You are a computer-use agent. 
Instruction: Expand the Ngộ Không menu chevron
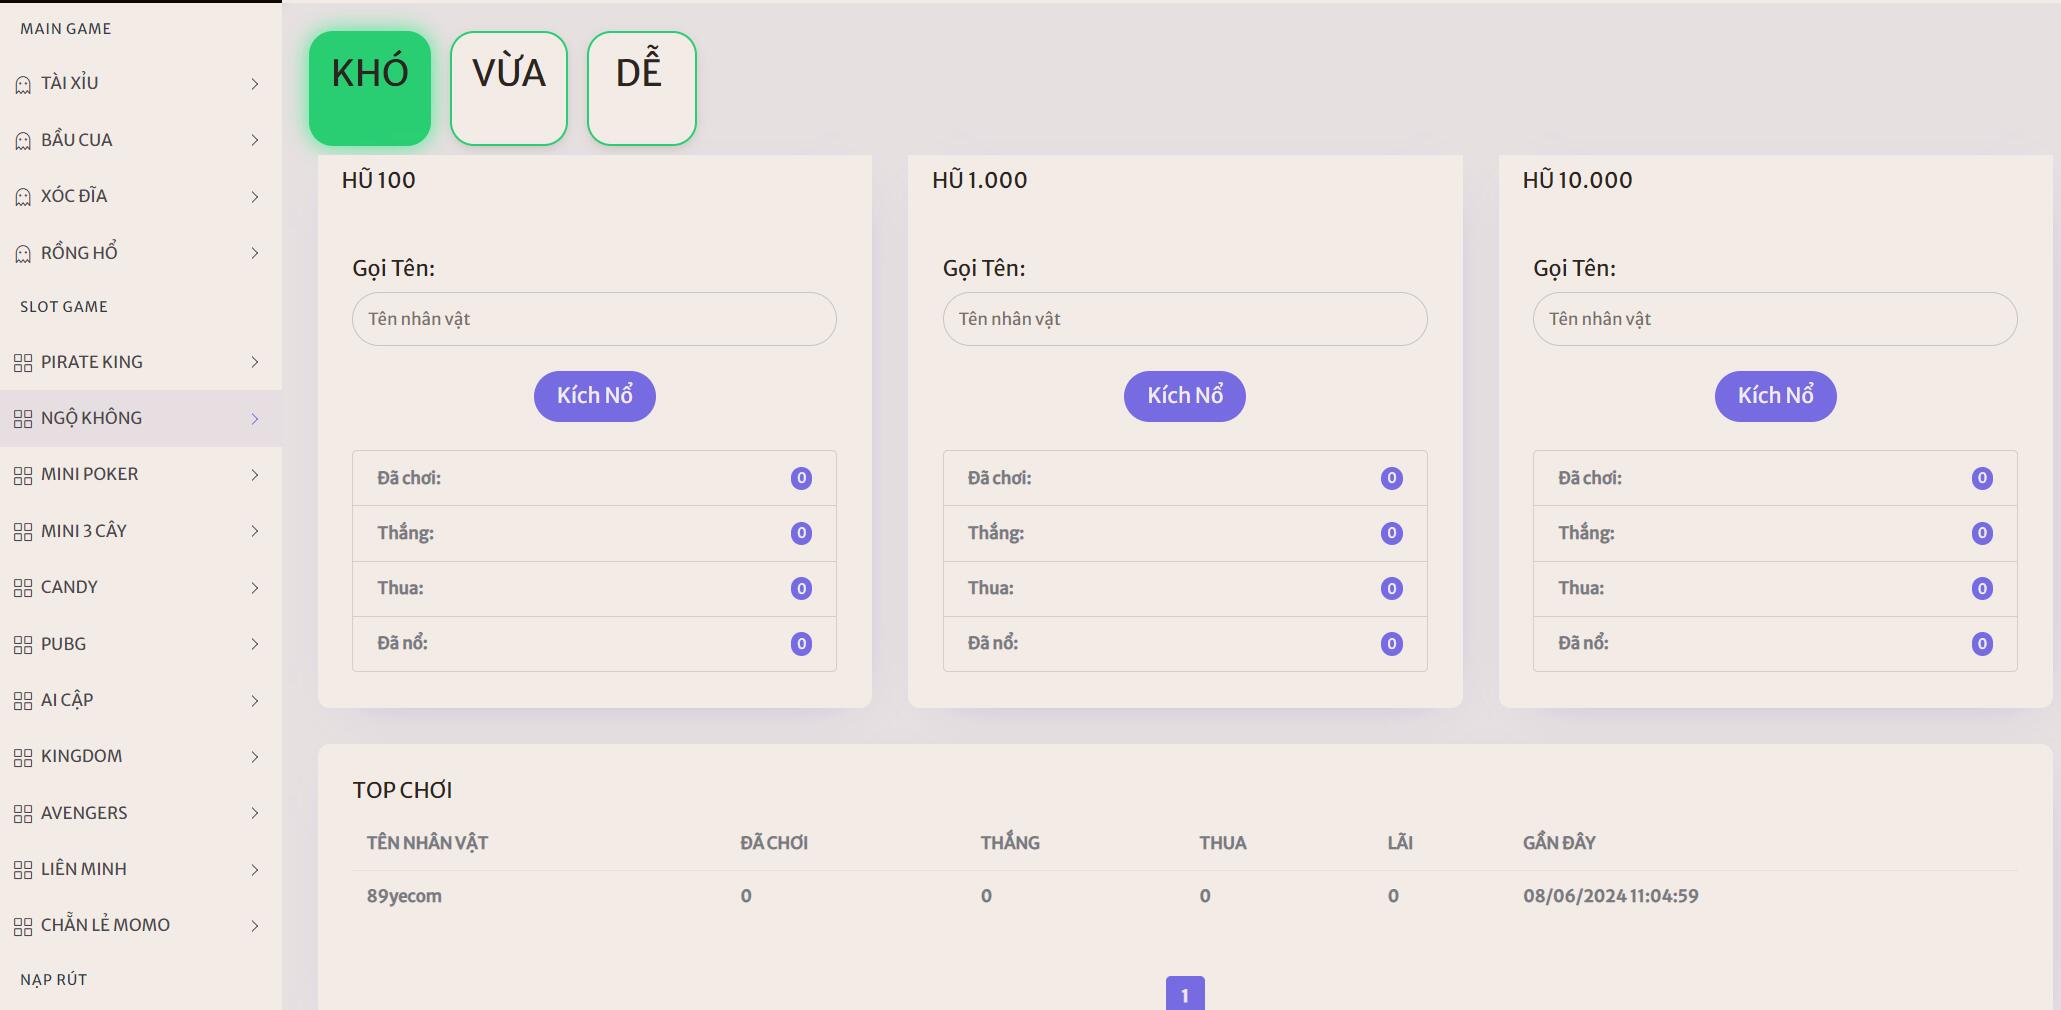tap(255, 419)
